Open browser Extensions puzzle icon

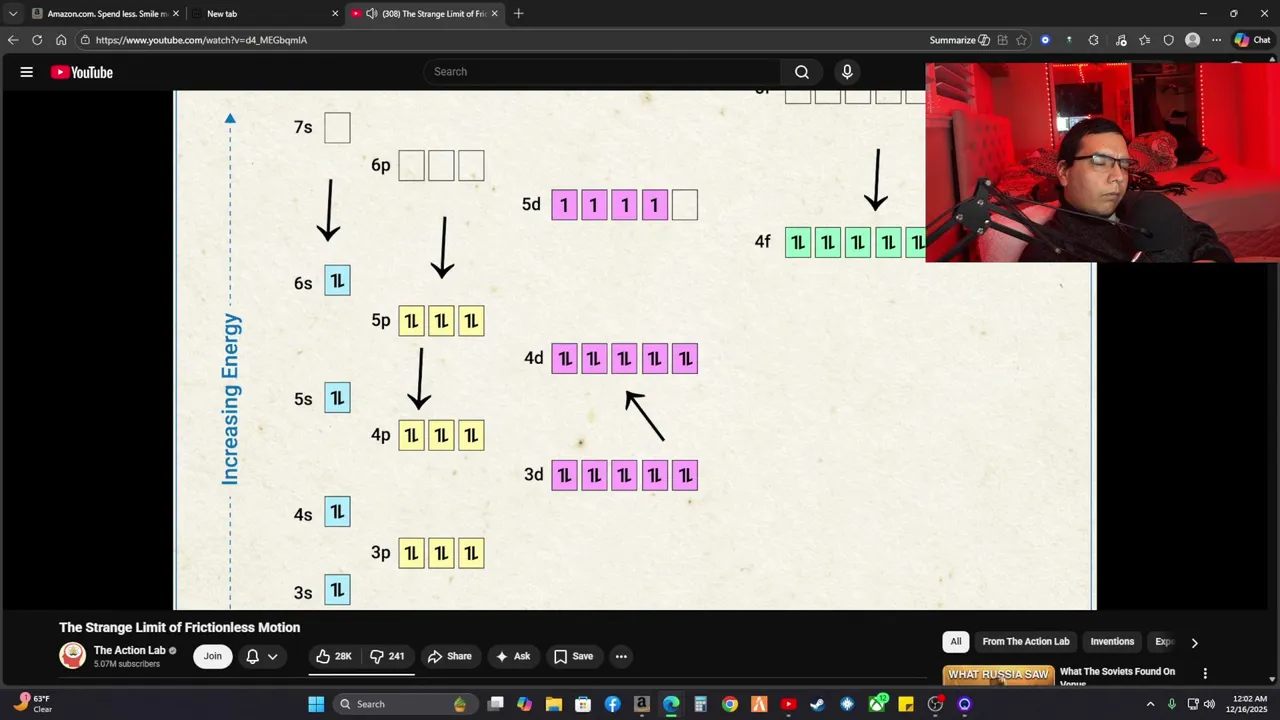[x=1093, y=40]
